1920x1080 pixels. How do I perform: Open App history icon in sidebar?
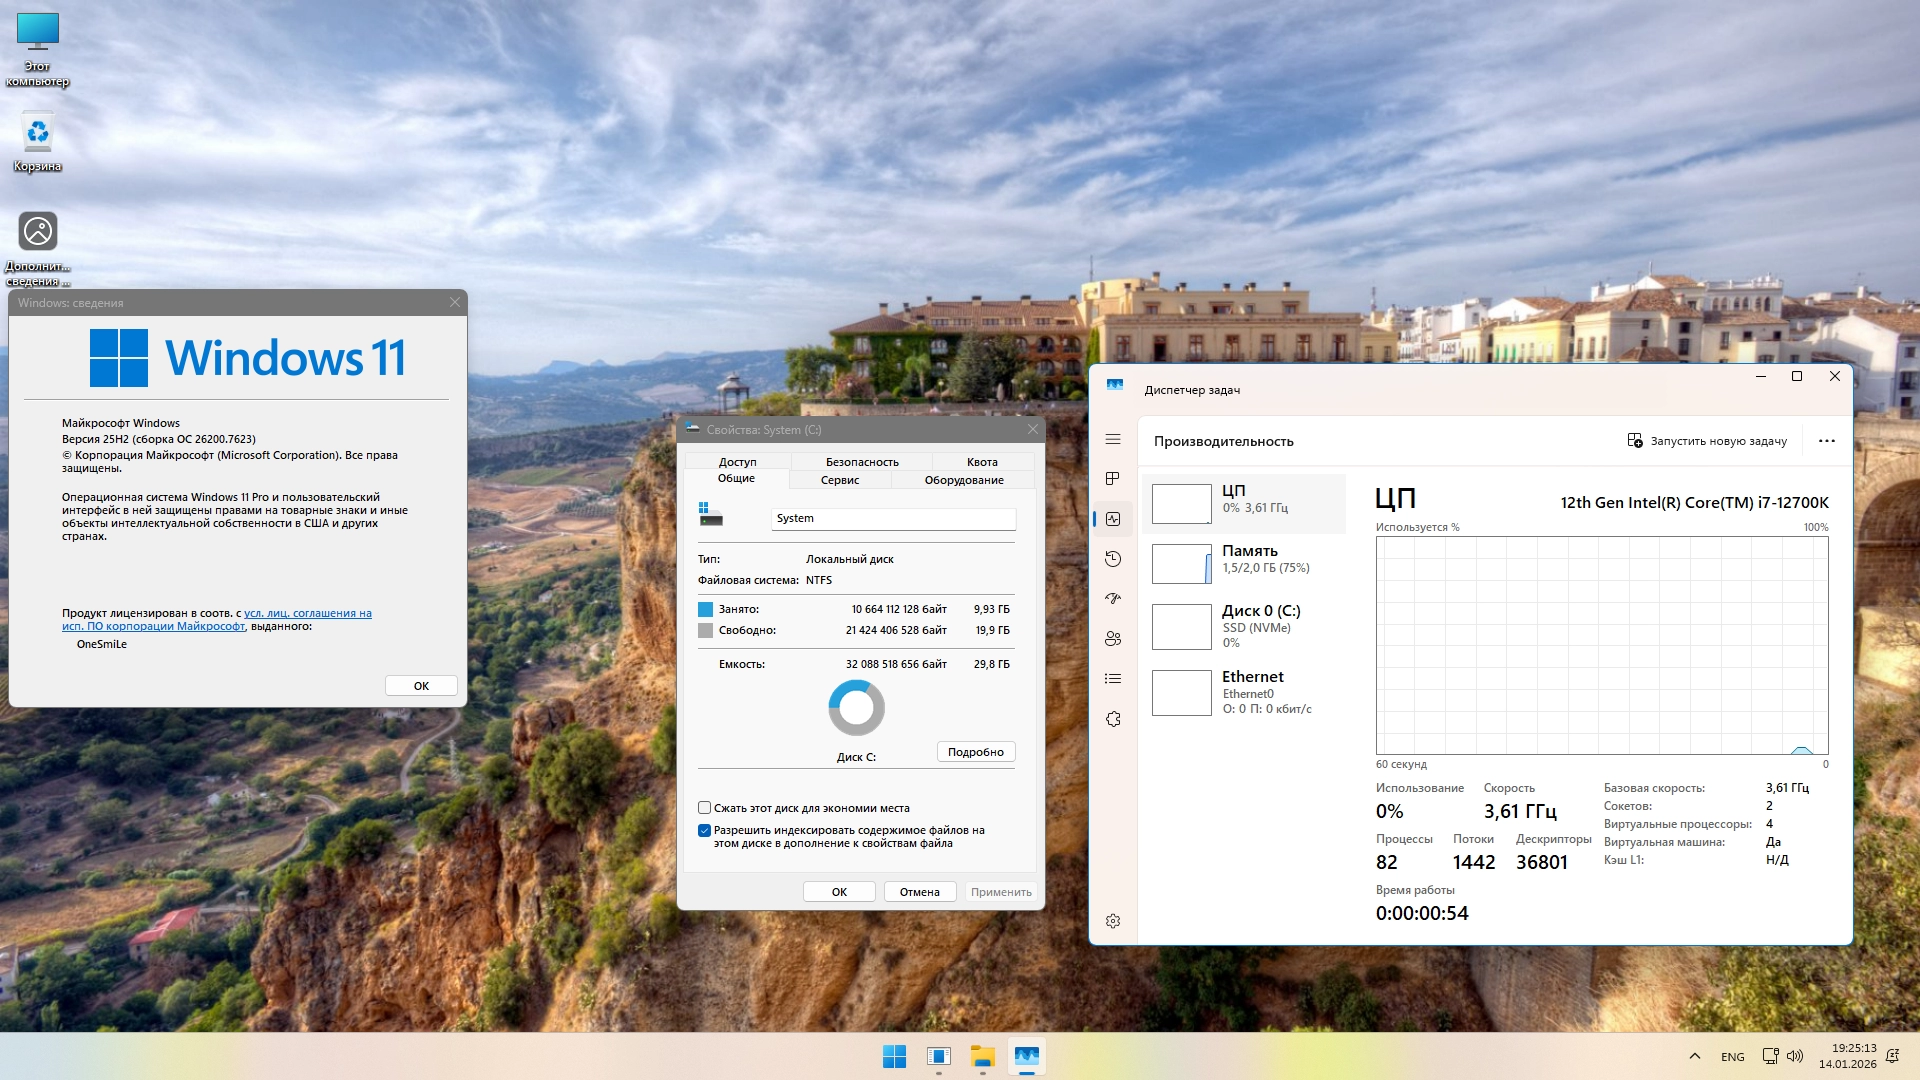coord(1113,559)
